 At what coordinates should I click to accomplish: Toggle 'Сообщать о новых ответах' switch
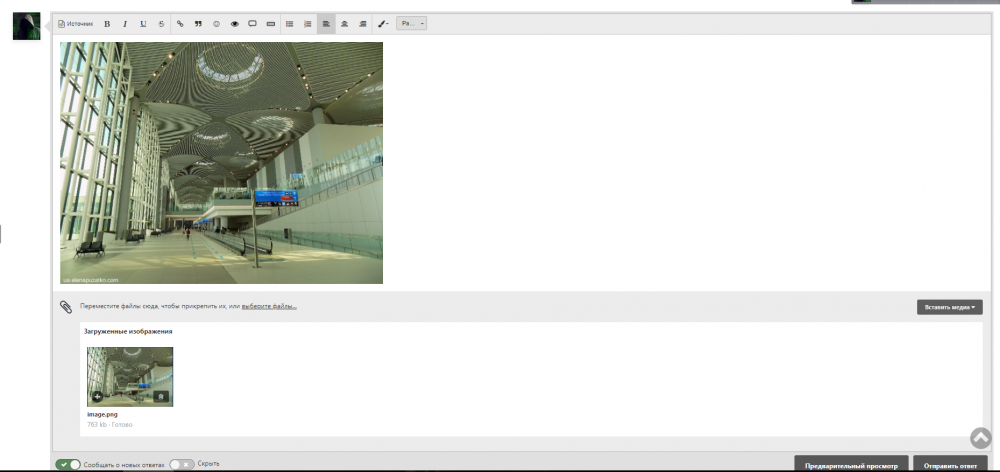pos(68,464)
